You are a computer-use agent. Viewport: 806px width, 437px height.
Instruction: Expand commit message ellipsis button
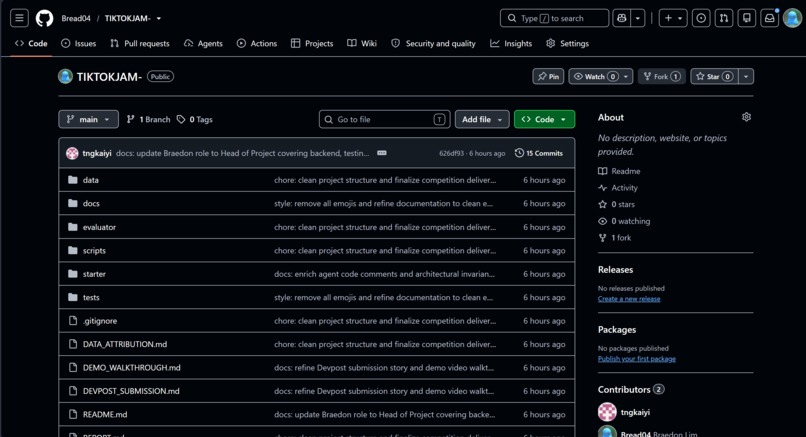(x=381, y=153)
